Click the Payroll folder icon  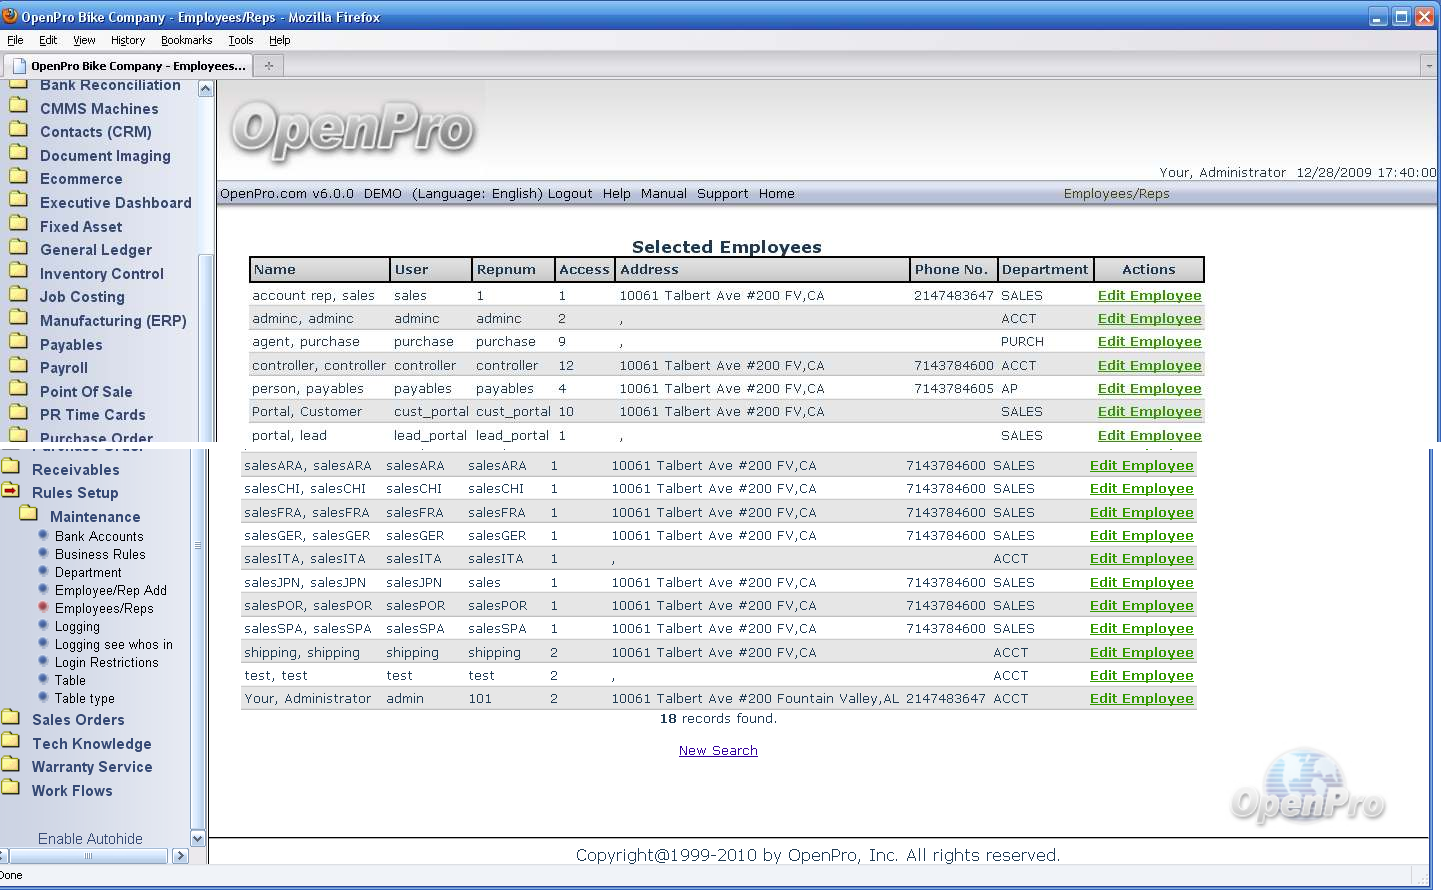18,366
